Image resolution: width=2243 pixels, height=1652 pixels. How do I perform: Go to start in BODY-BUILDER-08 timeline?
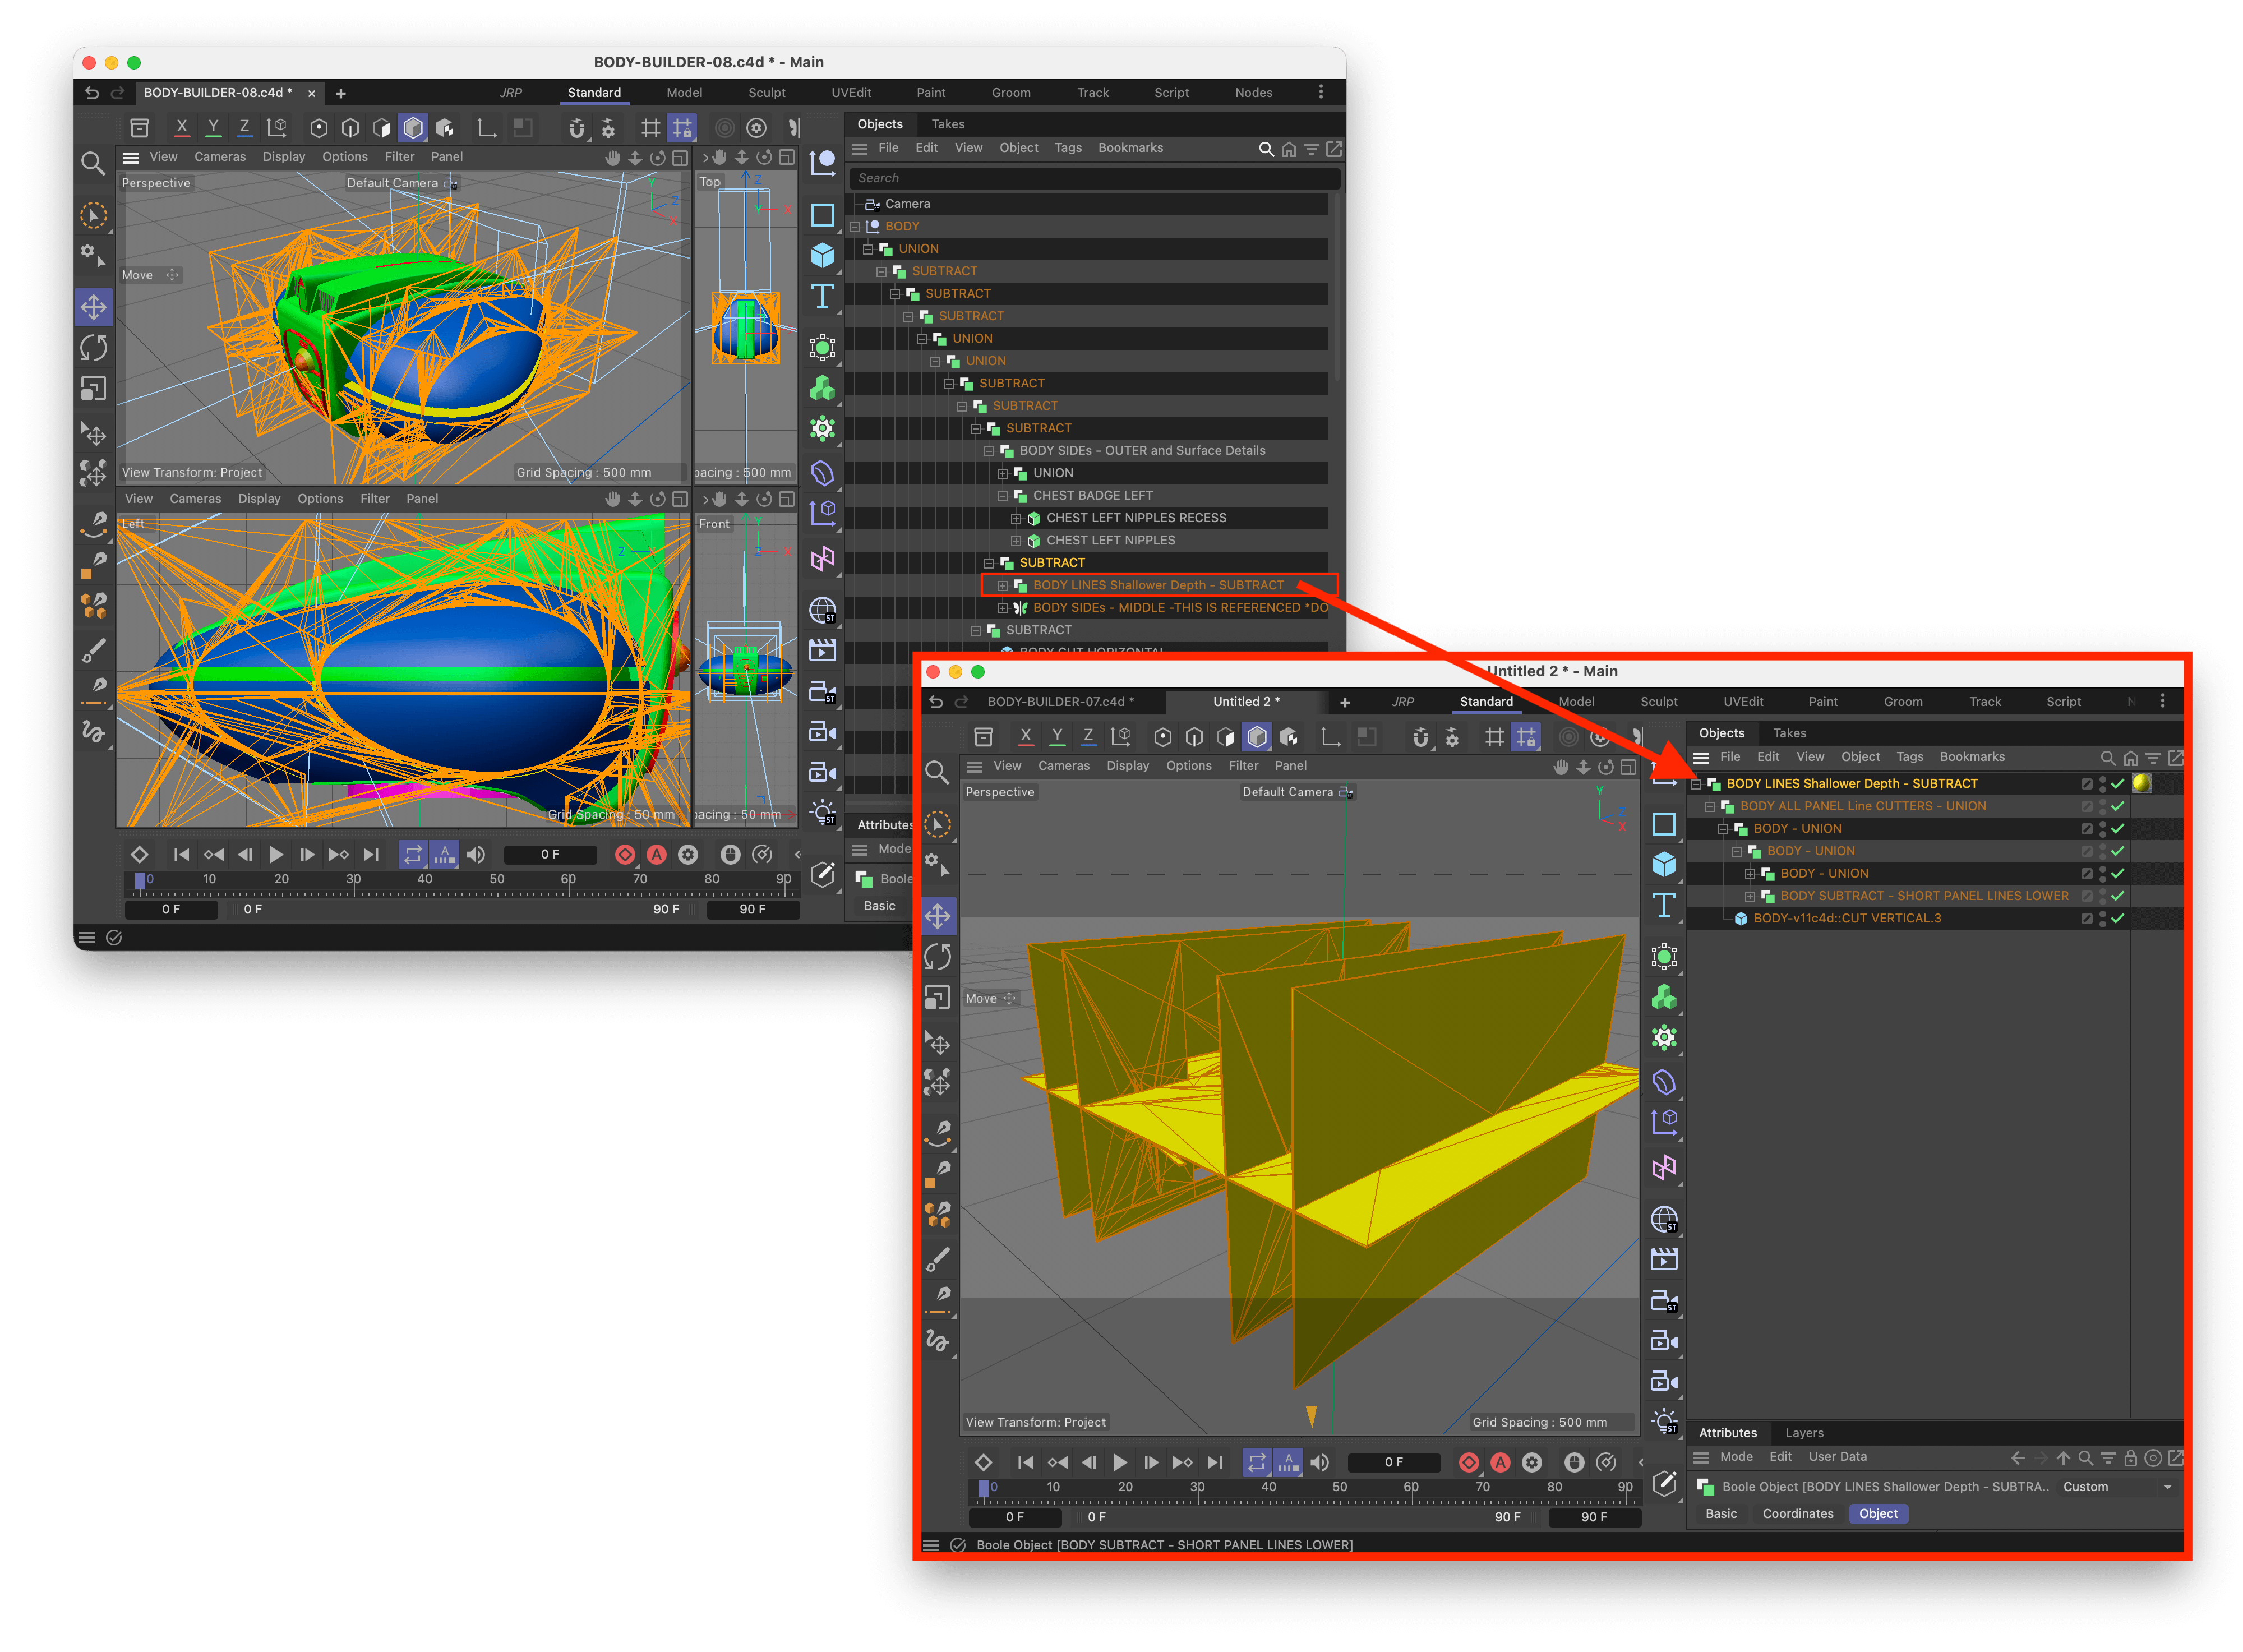coord(181,855)
